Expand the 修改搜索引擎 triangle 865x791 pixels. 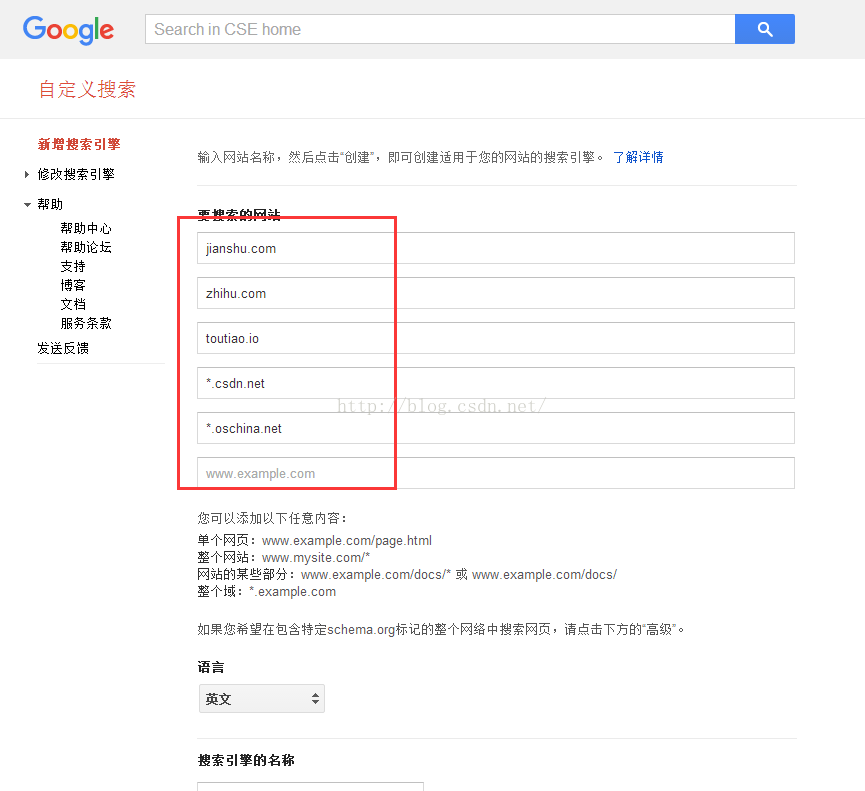click(x=26, y=175)
